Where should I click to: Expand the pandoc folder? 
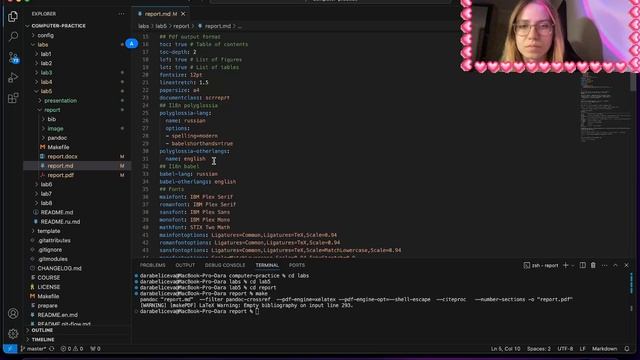tap(57, 138)
